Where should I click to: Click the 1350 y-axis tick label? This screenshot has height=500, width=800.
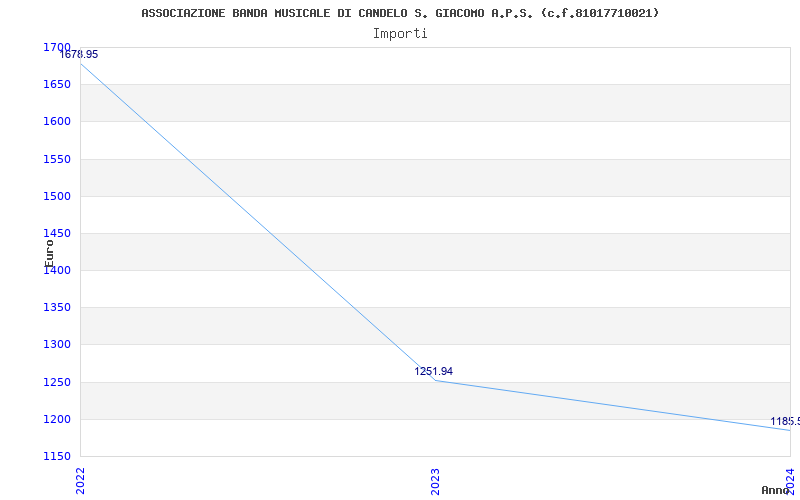57,307
